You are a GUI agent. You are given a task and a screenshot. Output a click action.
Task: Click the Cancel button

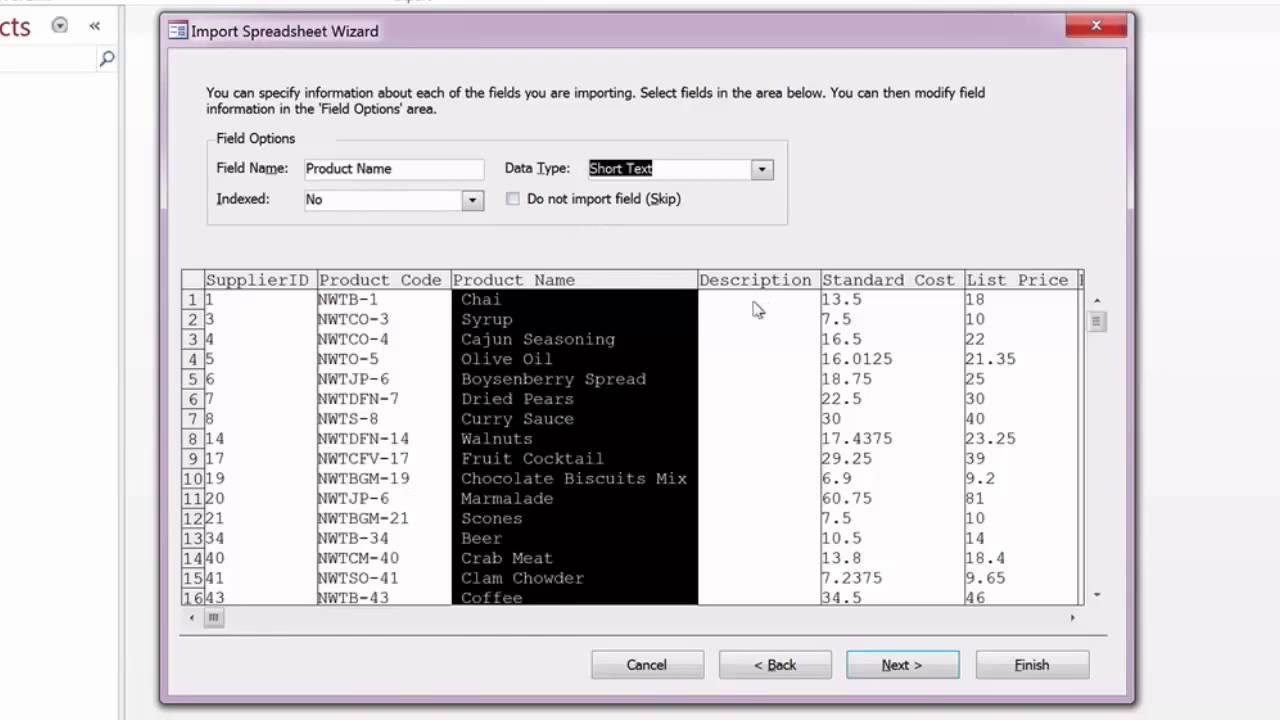coord(646,664)
